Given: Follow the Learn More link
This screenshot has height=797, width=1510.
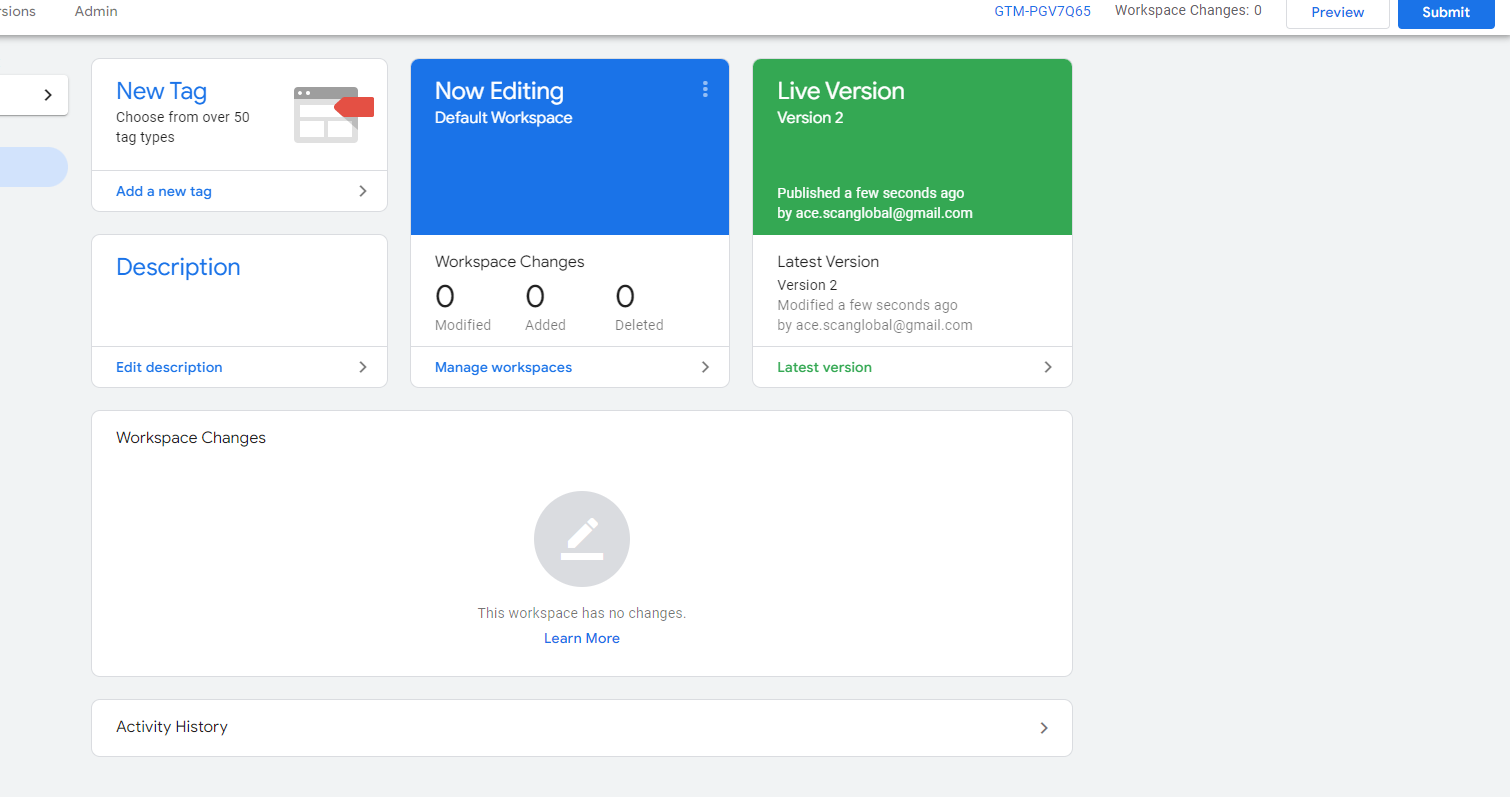Looking at the screenshot, I should 581,638.
